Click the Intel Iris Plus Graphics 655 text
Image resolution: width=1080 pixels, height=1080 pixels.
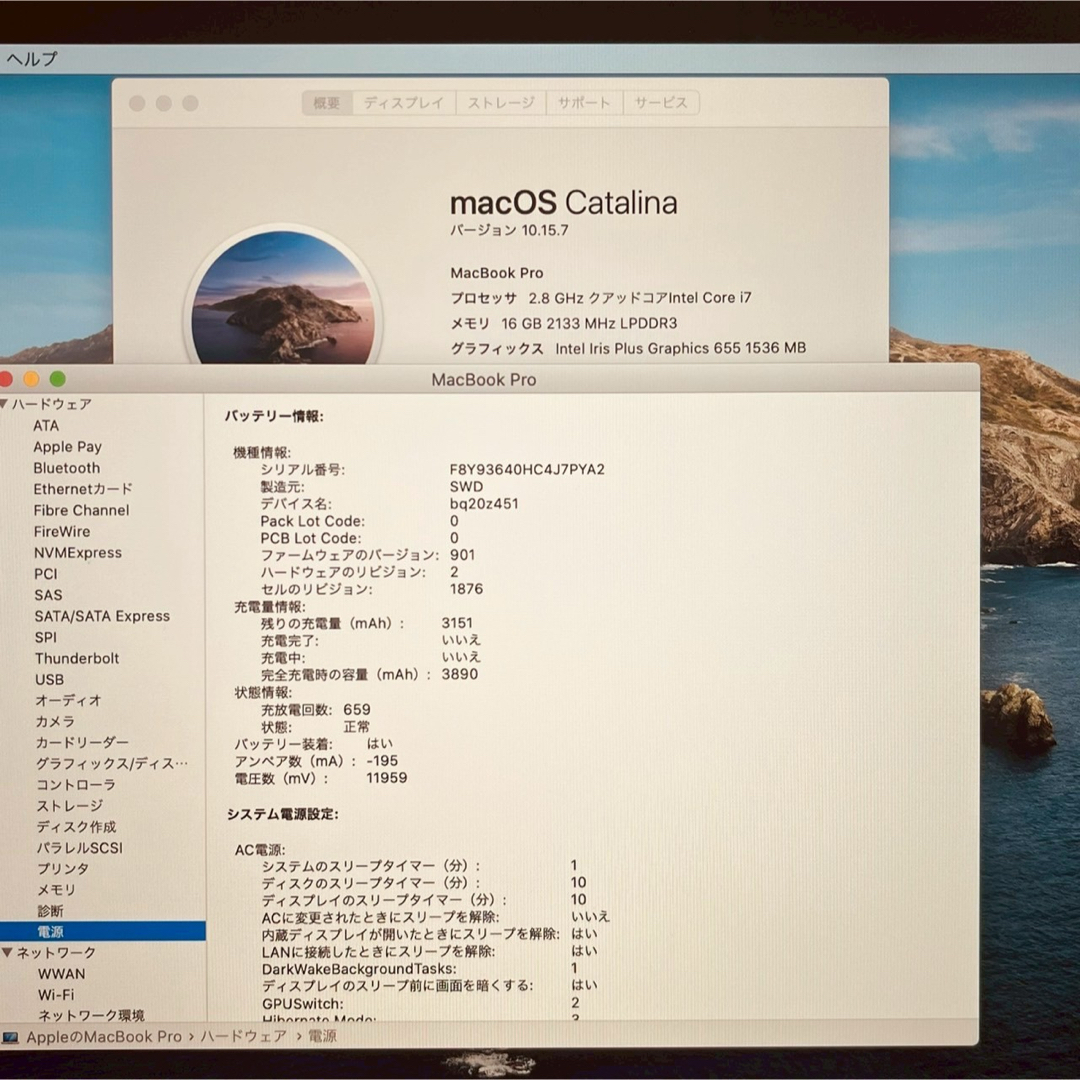647,349
